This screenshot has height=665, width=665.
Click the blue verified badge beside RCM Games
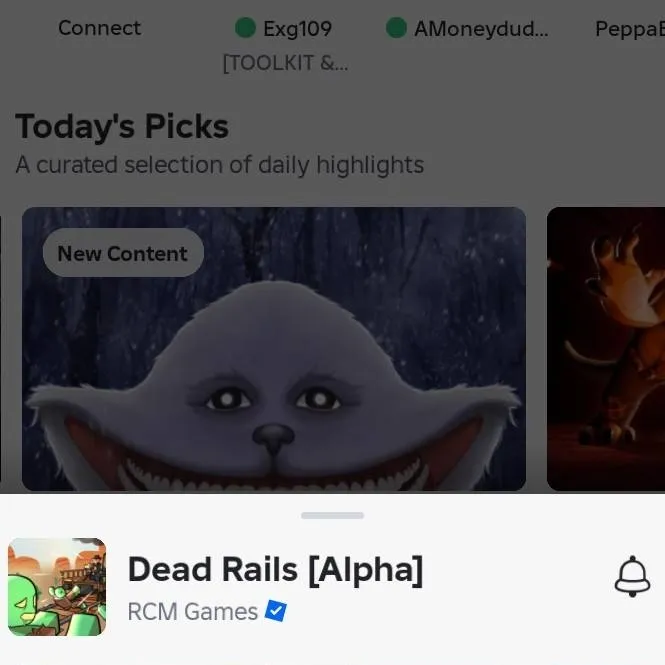276,611
